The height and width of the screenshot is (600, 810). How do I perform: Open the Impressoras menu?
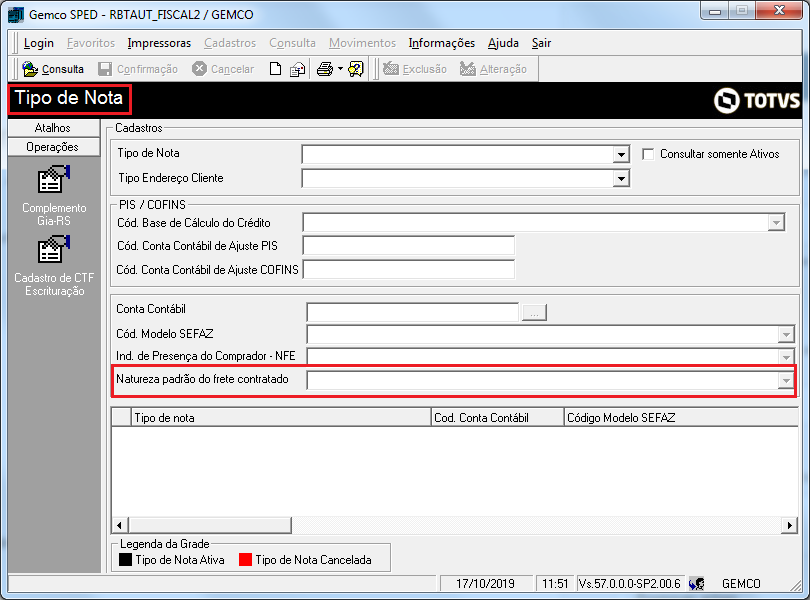pyautogui.click(x=159, y=43)
